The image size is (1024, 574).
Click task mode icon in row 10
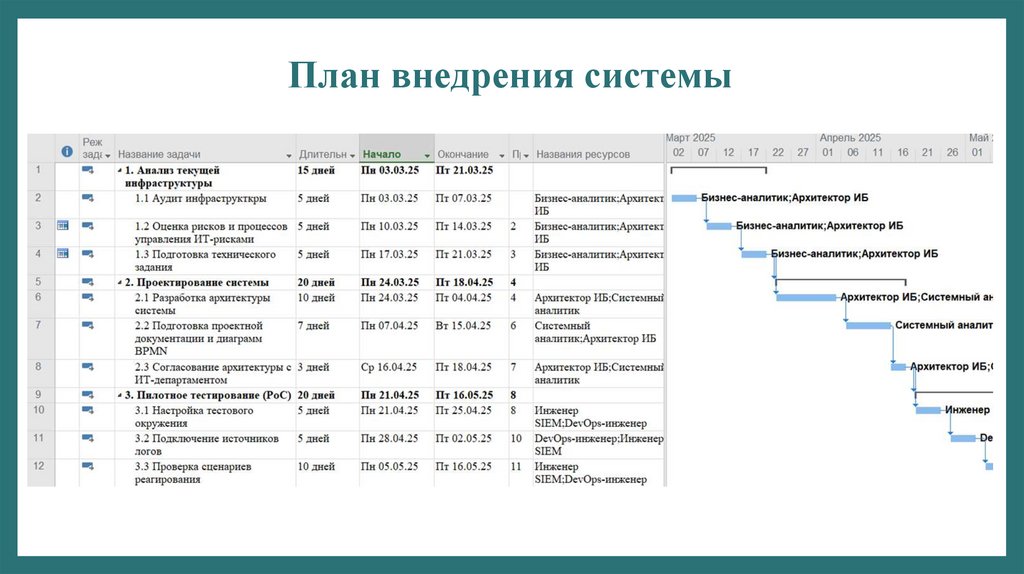point(88,410)
